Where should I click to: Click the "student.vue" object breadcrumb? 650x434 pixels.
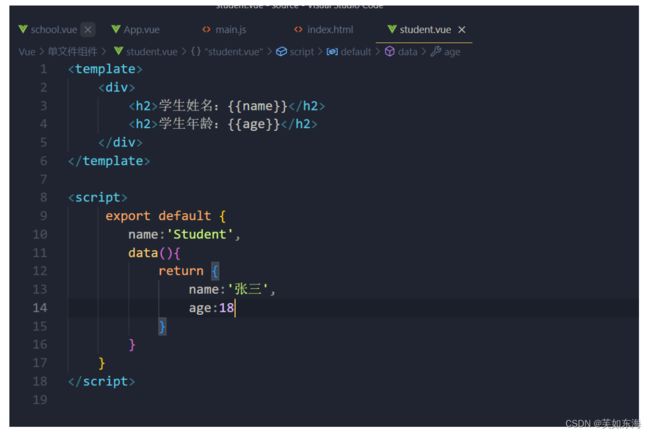(233, 52)
